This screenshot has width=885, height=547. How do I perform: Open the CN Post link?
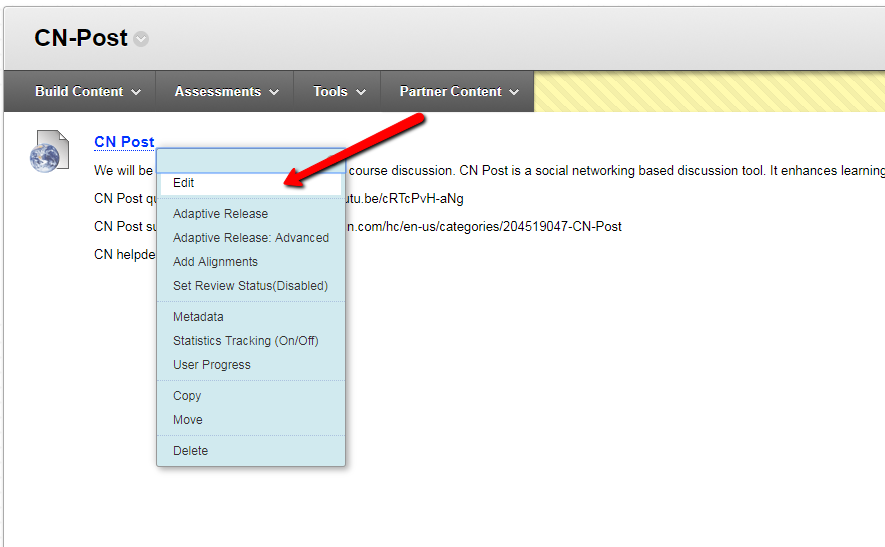coord(124,142)
